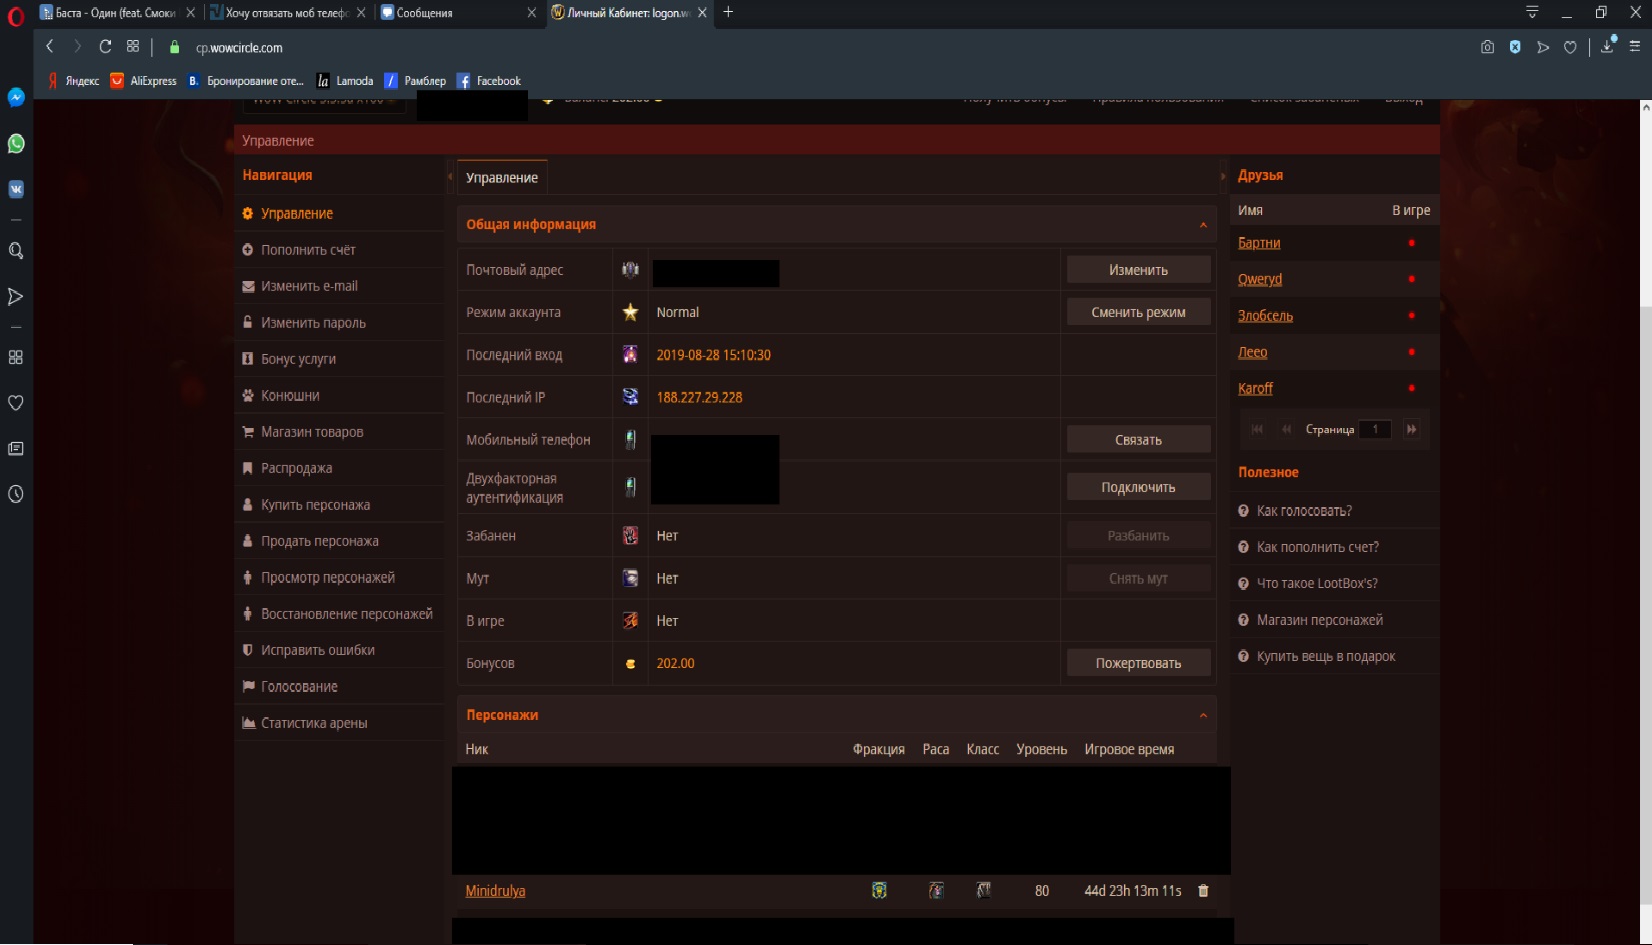This screenshot has height=945, width=1652.
Task: Open WhatsApp in the Opera sidebar
Action: [16, 143]
